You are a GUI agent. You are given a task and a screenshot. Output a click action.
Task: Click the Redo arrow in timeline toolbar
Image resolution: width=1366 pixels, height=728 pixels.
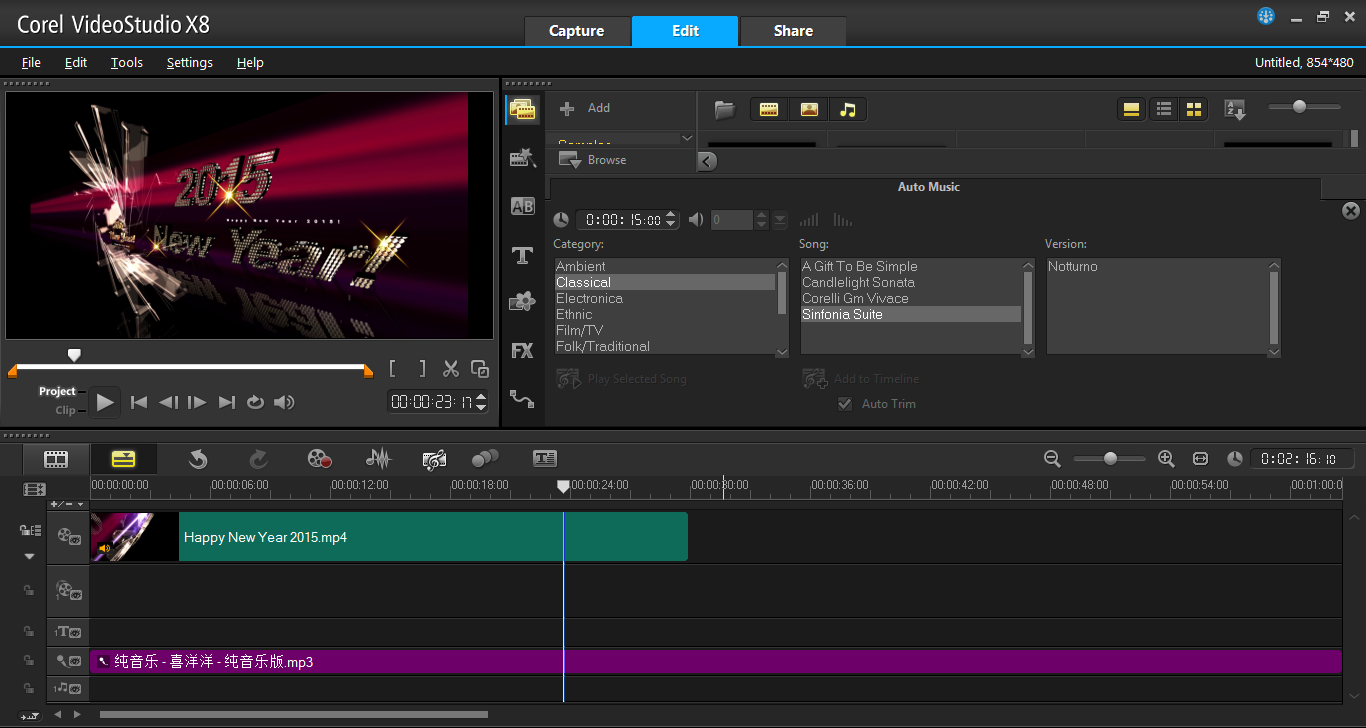pyautogui.click(x=258, y=459)
